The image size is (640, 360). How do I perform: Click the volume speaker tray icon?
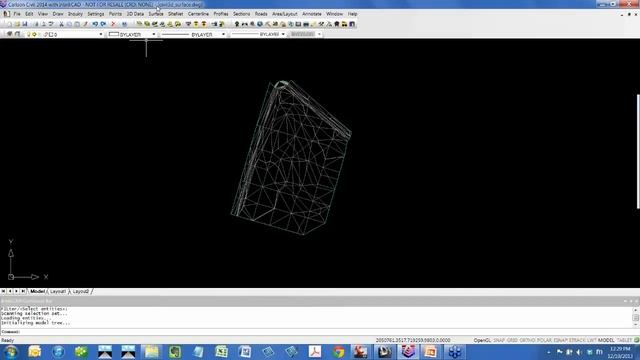click(x=579, y=352)
